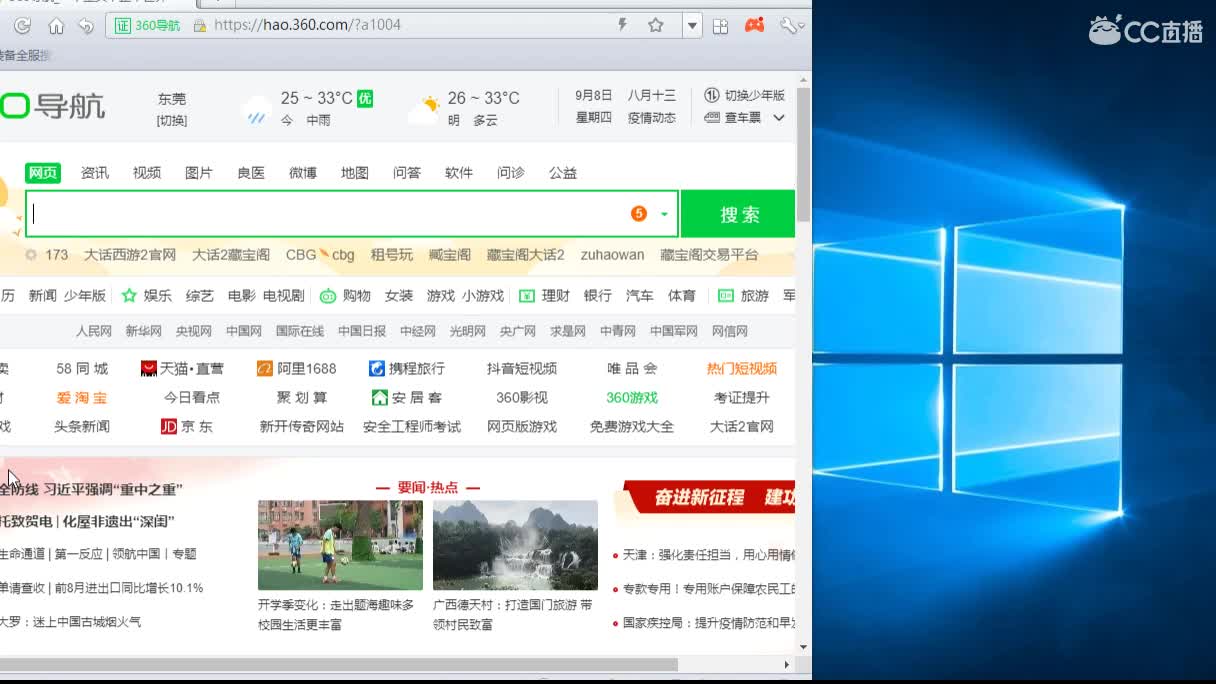
Task: Open the 电视剧 category
Action: (284, 296)
